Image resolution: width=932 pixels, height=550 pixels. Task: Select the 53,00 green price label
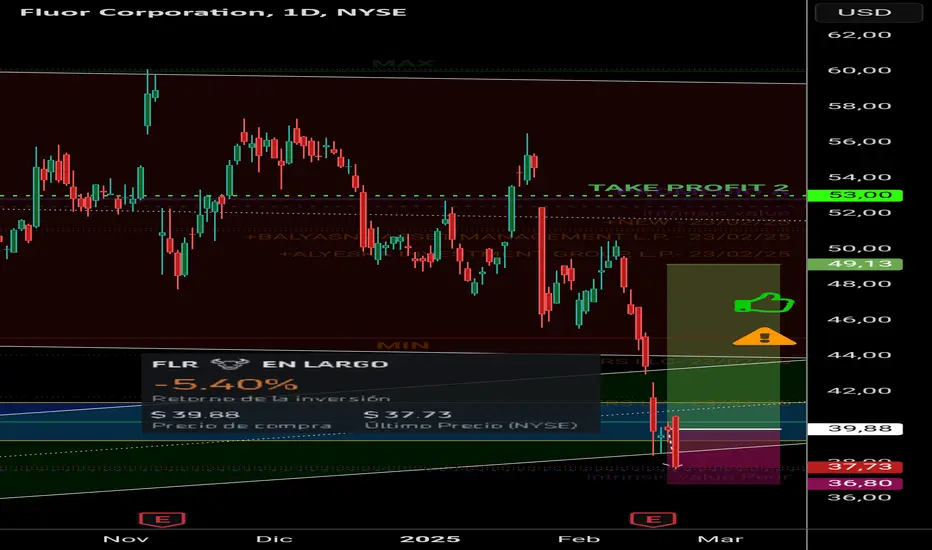tap(855, 195)
